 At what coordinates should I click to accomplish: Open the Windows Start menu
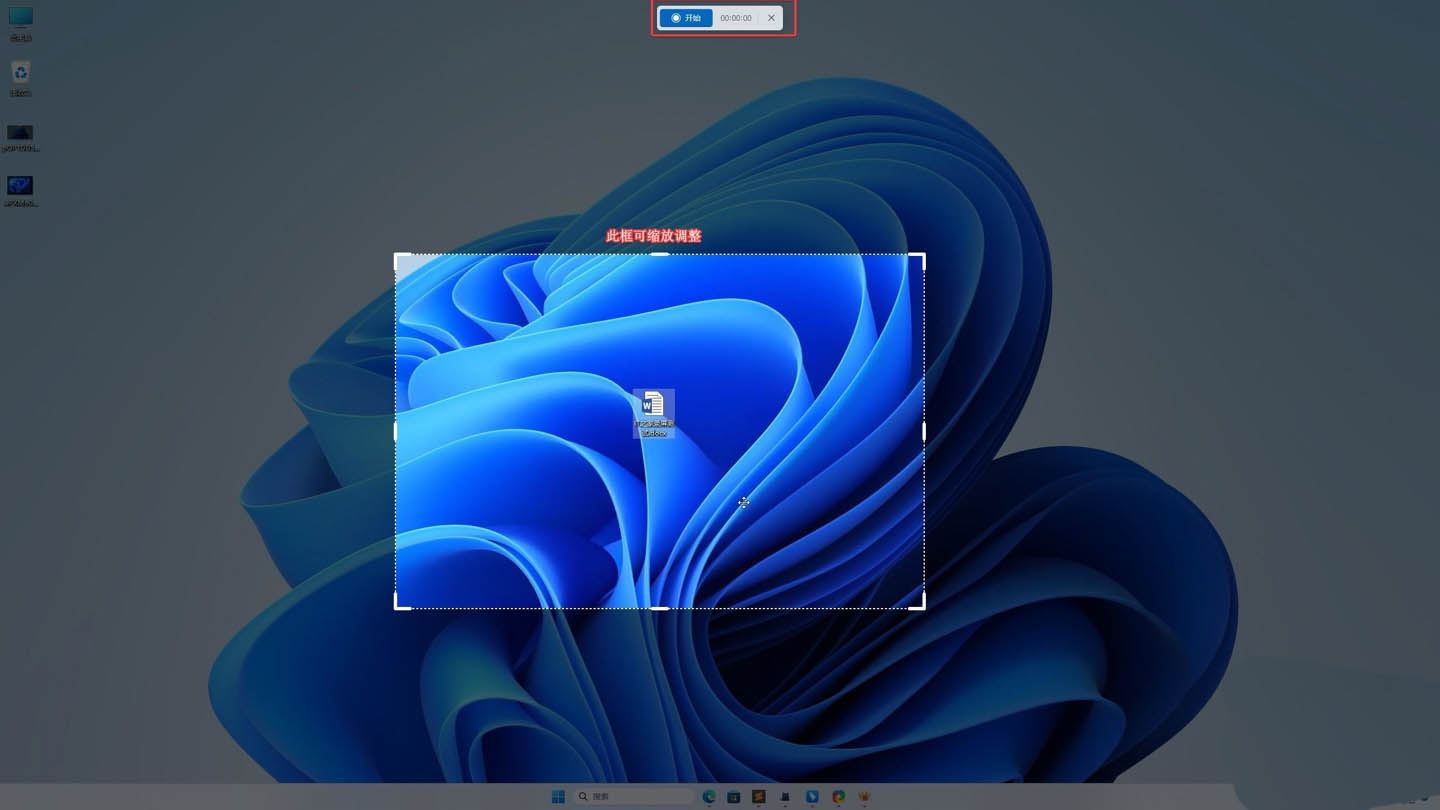[x=558, y=797]
